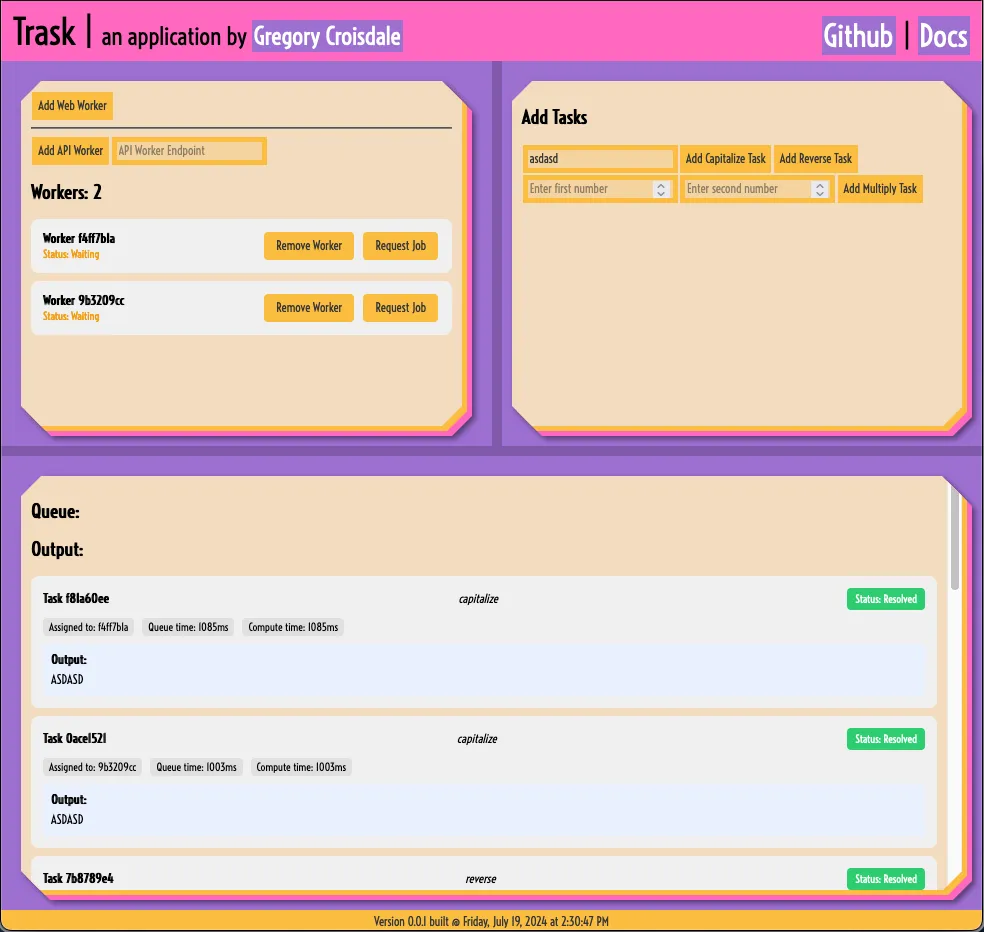Add a Multiply Task

click(x=879, y=189)
